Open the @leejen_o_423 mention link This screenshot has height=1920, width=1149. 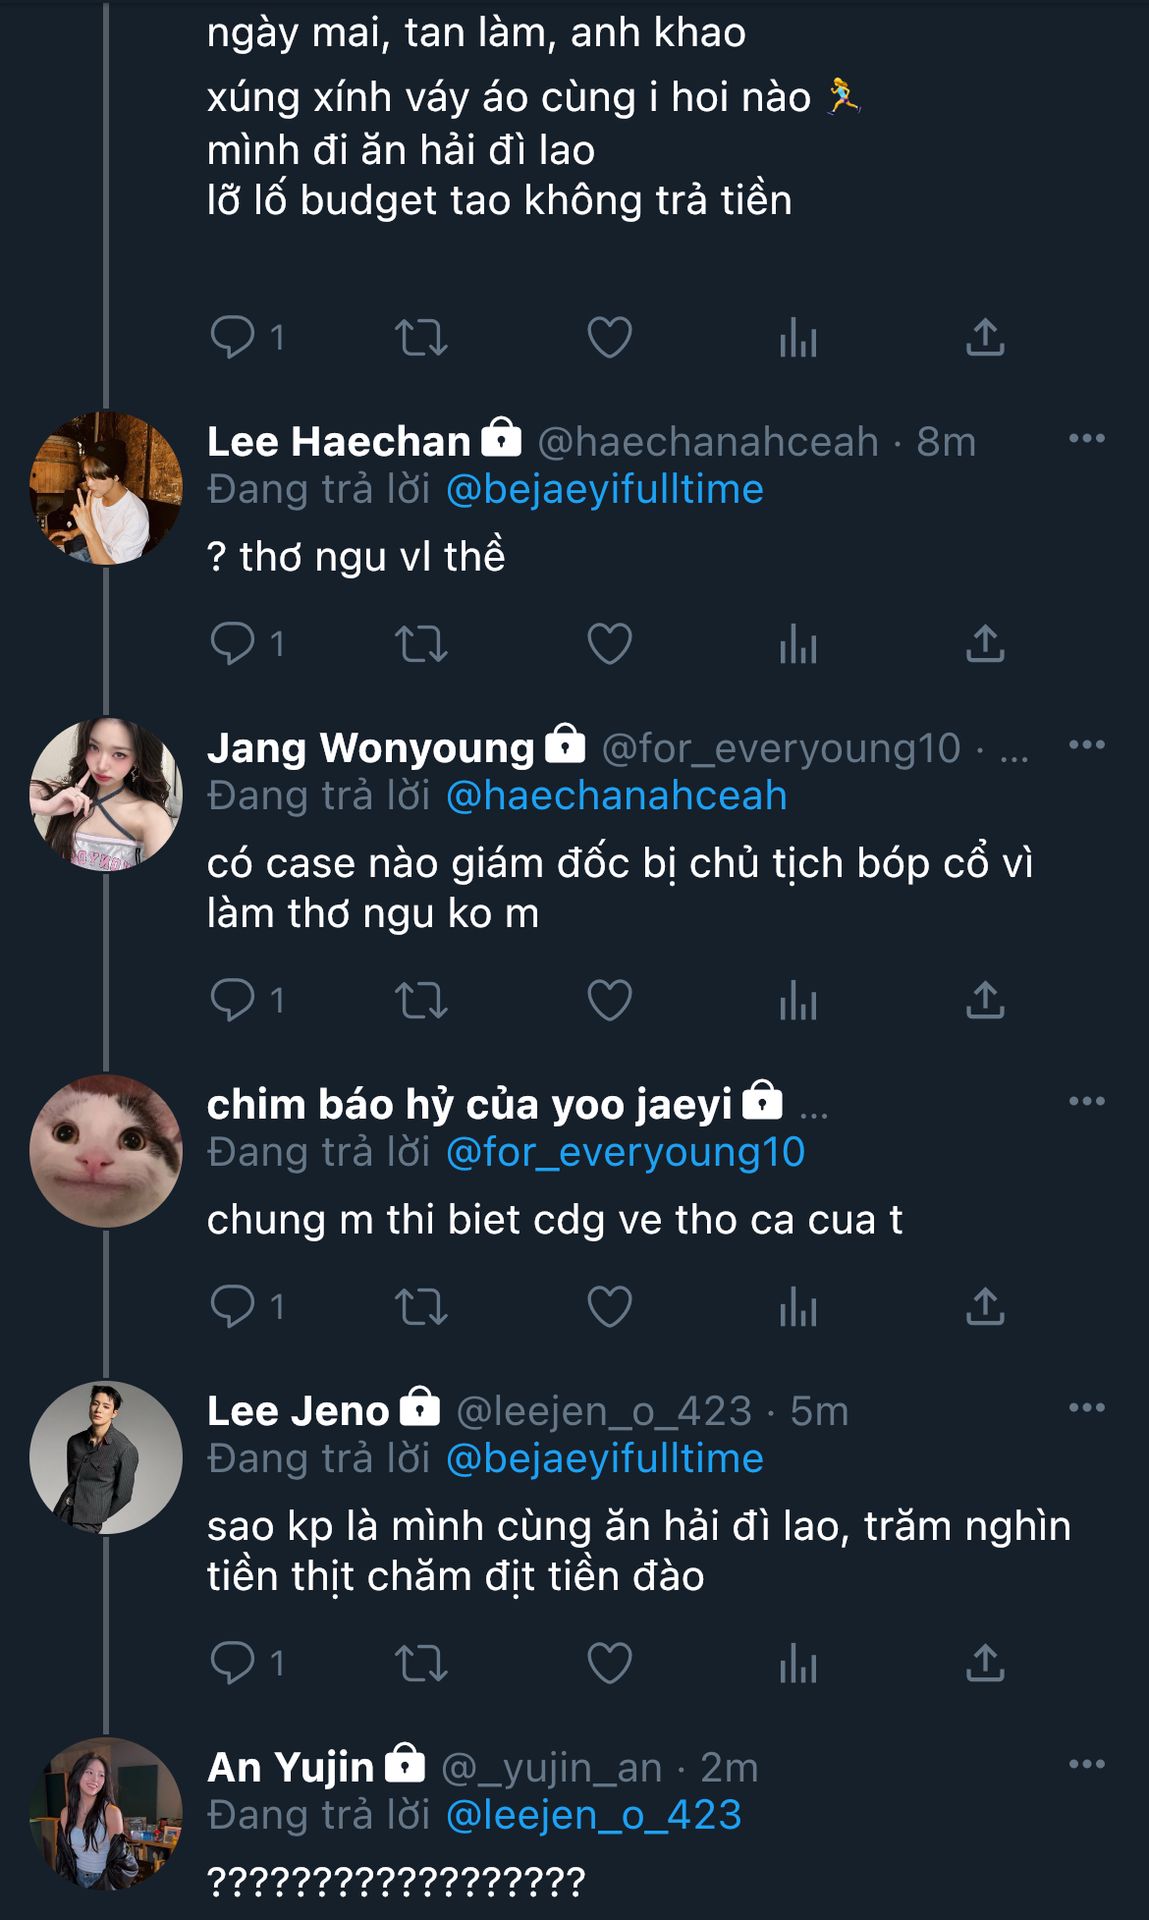coord(593,1815)
